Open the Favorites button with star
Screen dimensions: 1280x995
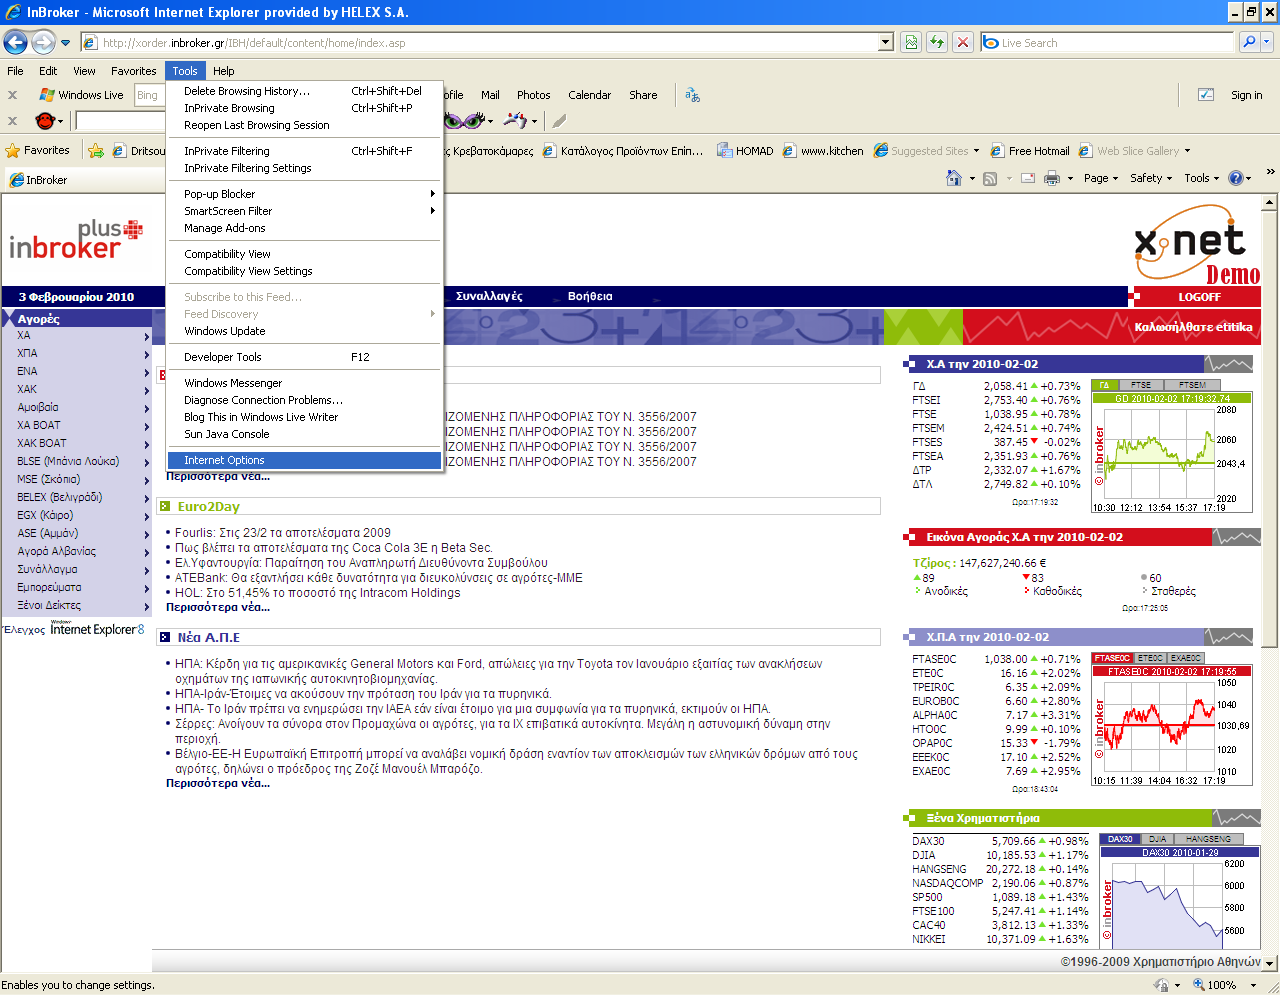[x=38, y=151]
